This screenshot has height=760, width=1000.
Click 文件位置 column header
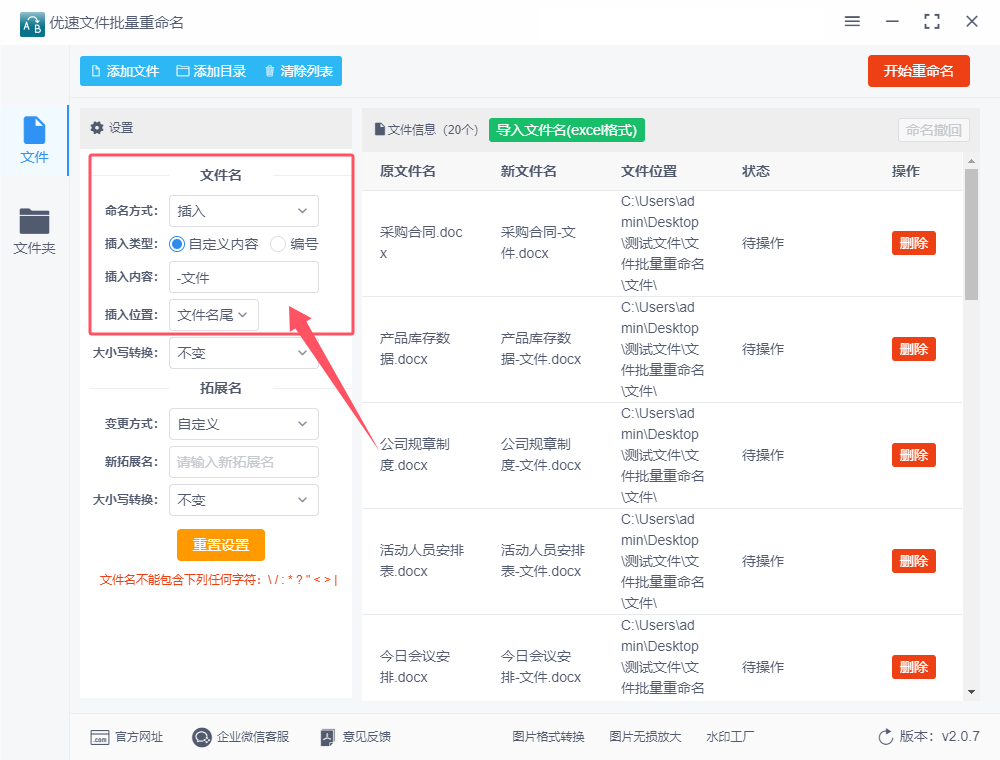tap(649, 171)
